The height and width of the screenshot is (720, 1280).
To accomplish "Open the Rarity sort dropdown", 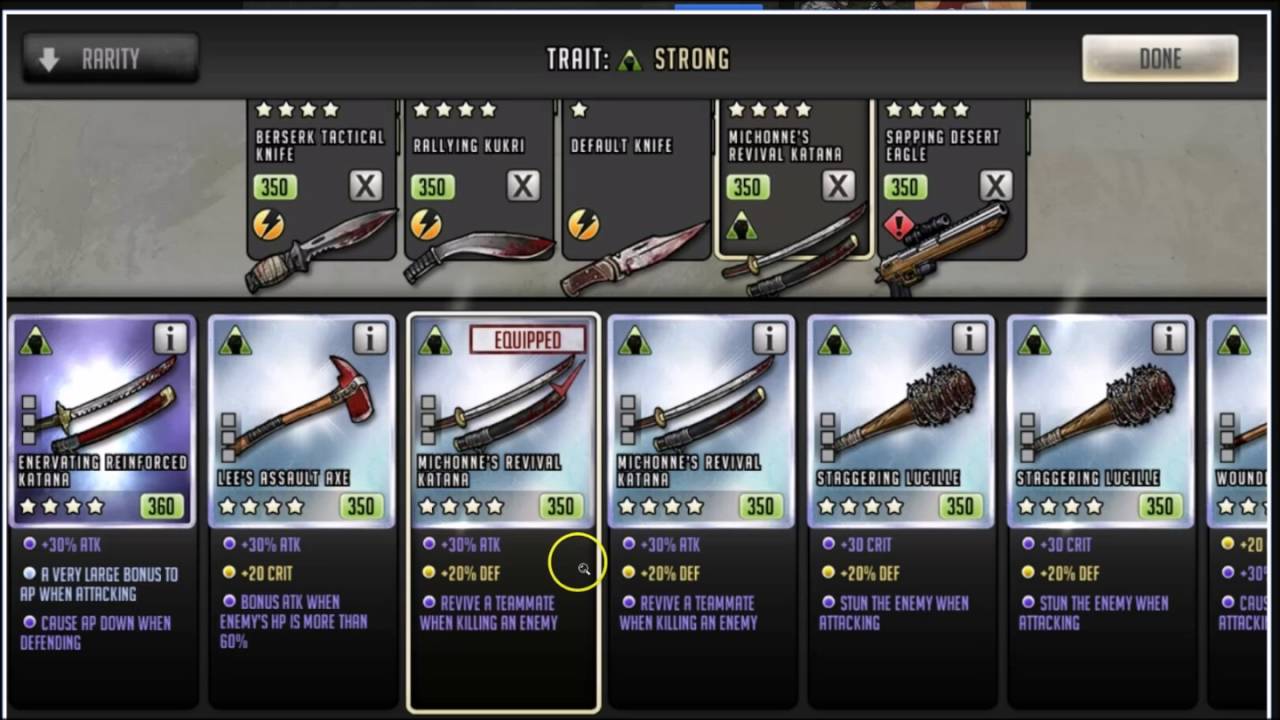I will pos(111,59).
